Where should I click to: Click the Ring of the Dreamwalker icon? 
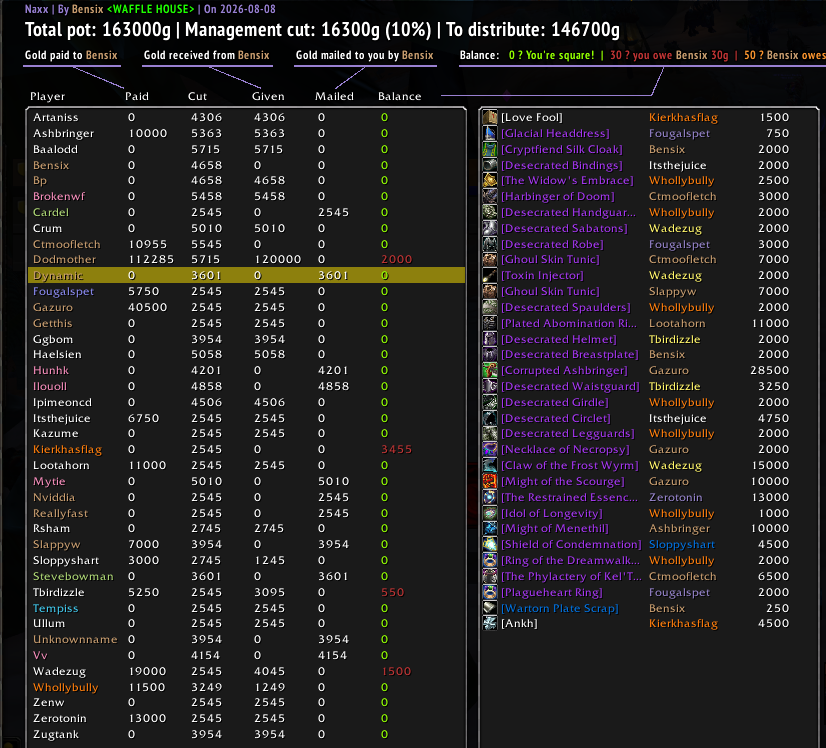(x=490, y=560)
